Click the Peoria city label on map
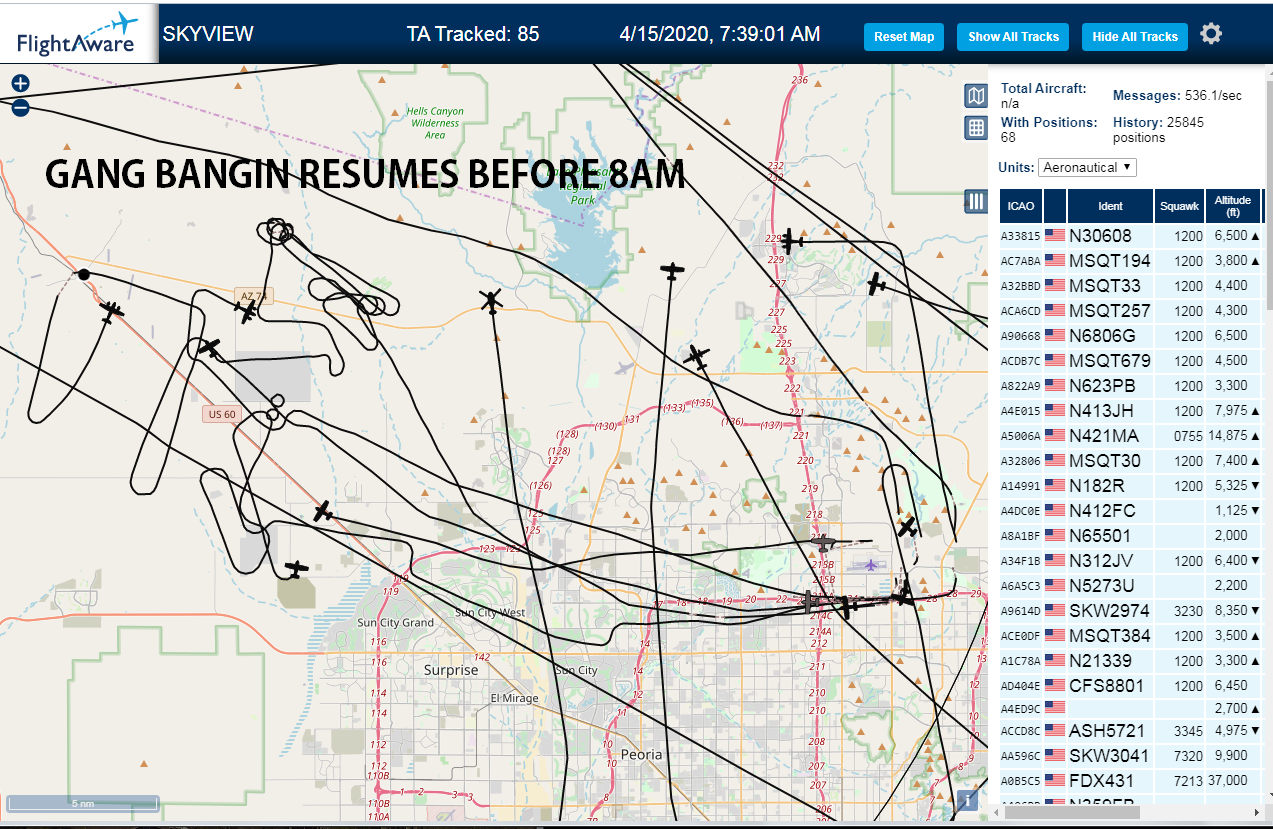Image resolution: width=1273 pixels, height=829 pixels. (x=641, y=754)
